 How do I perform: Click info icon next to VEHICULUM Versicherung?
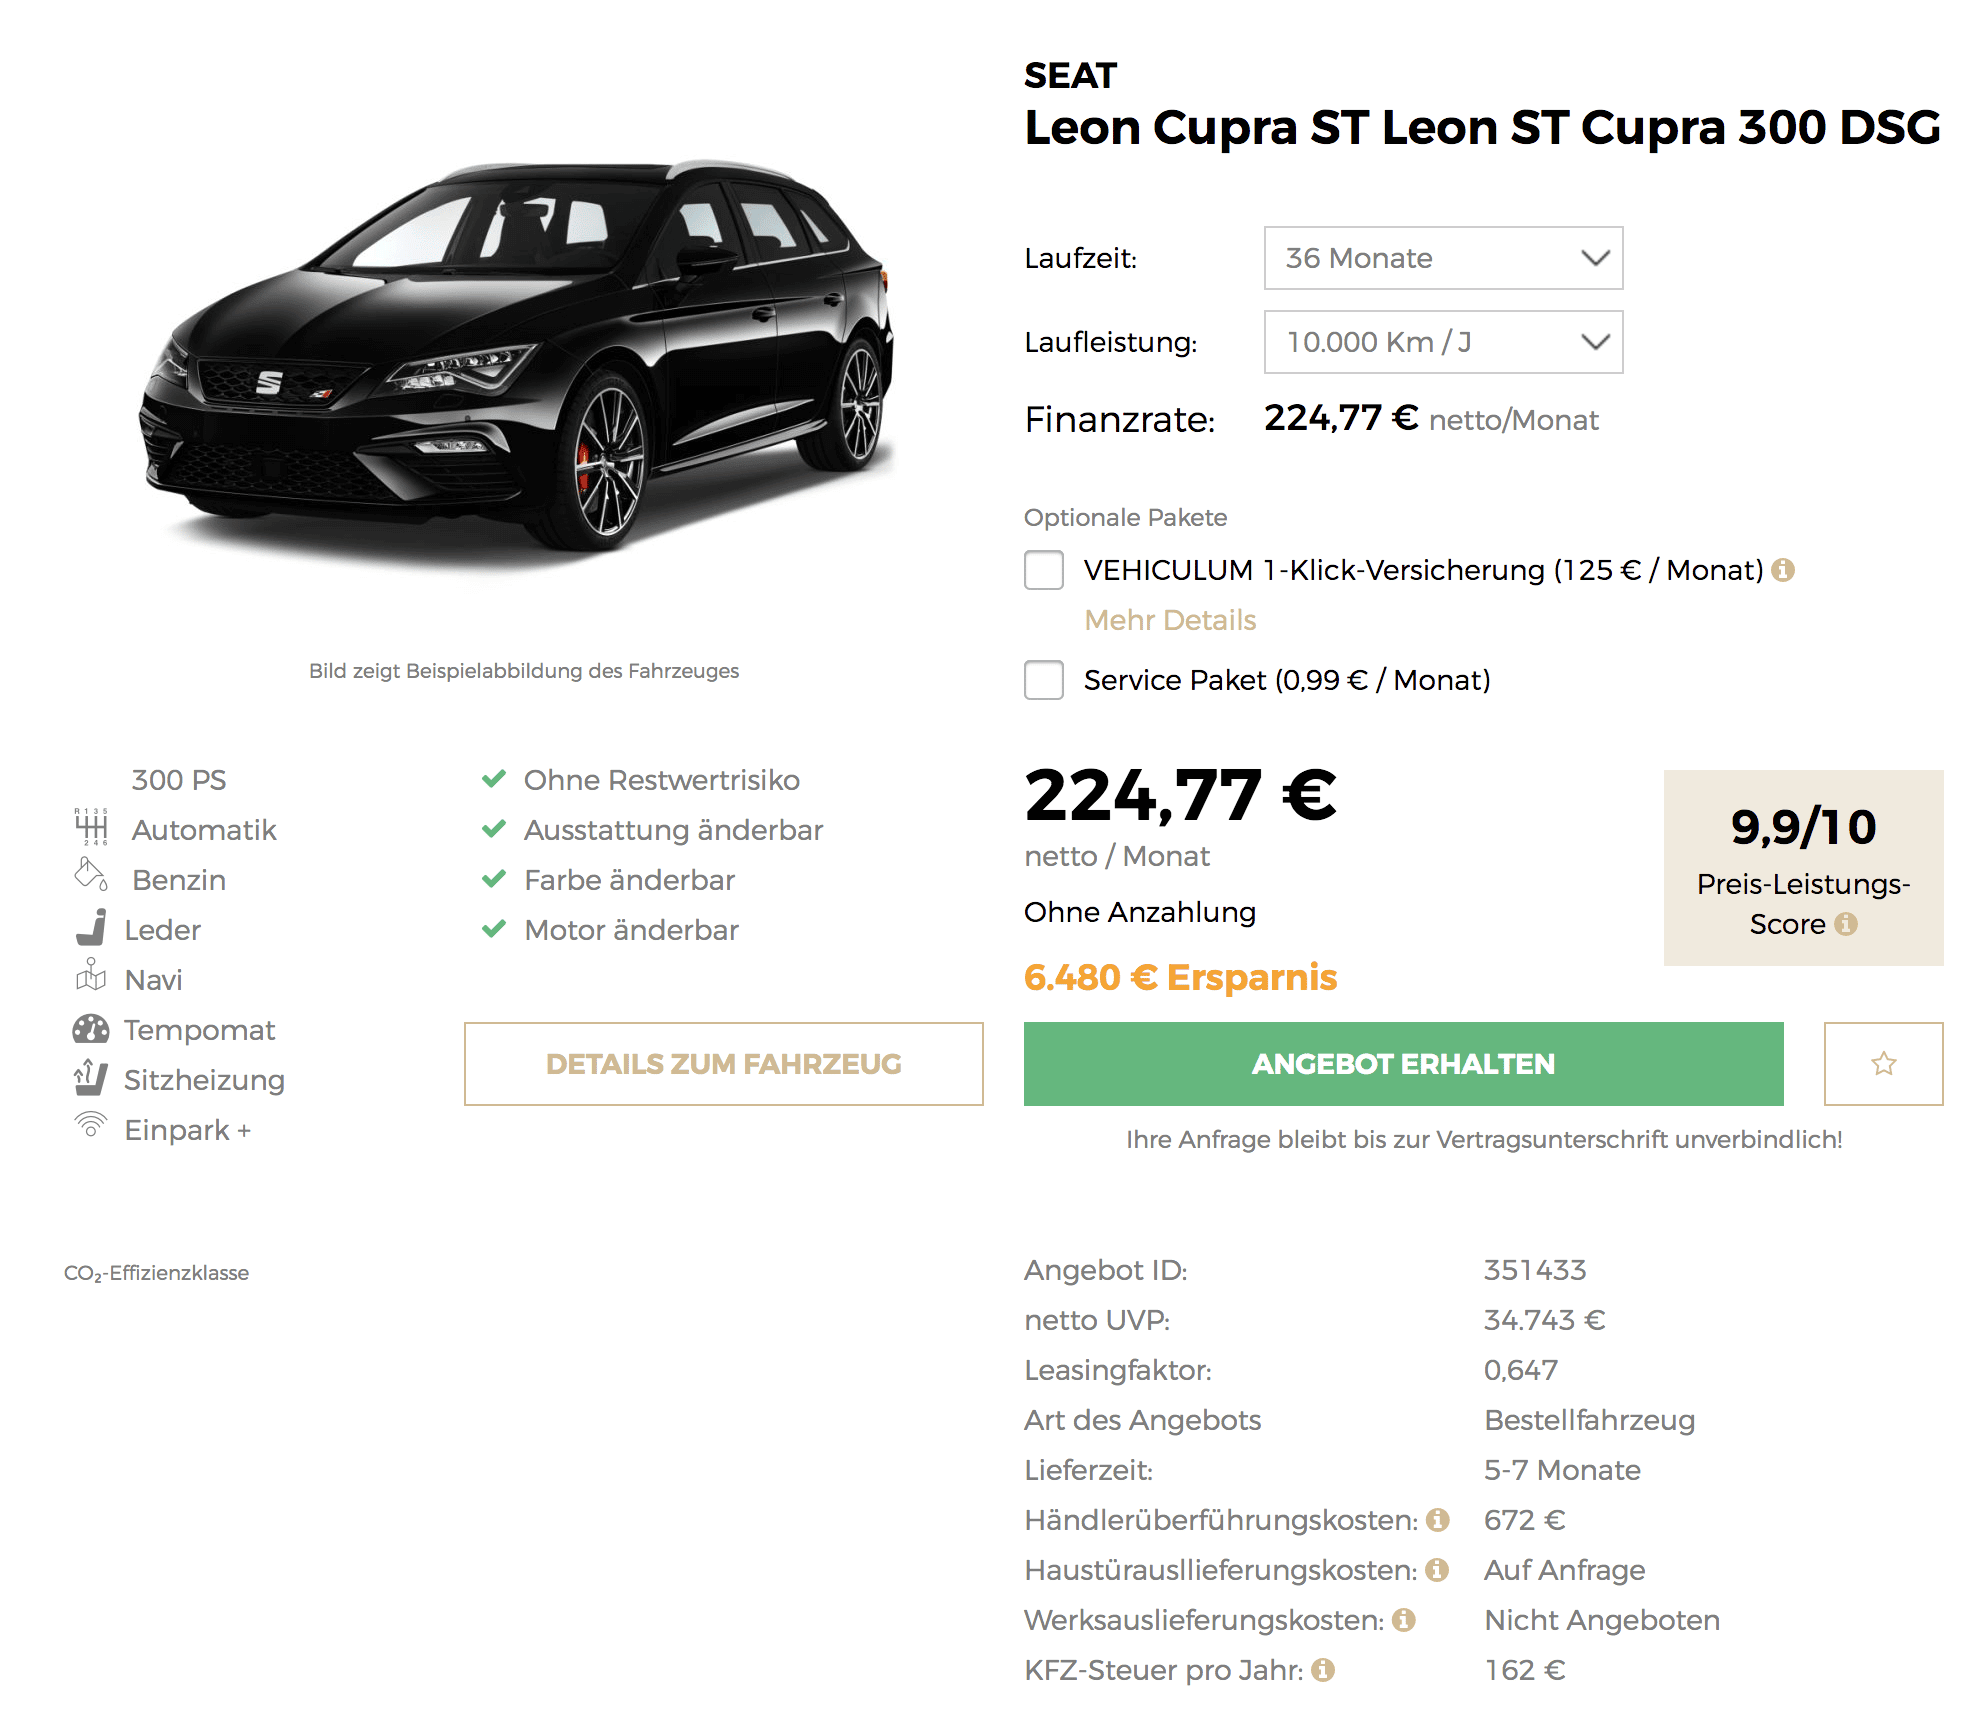(1783, 570)
